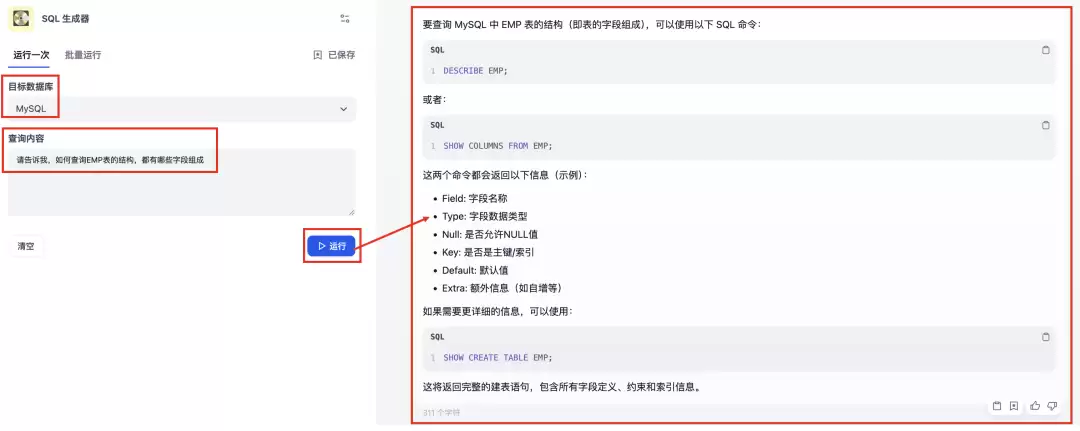Click the 查询内容 label
1080x431 pixels.
tap(26, 138)
